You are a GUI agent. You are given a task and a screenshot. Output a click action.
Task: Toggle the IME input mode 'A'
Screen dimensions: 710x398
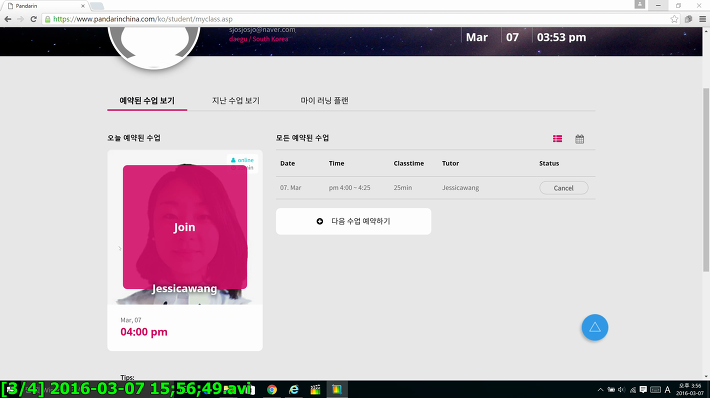pyautogui.click(x=667, y=389)
